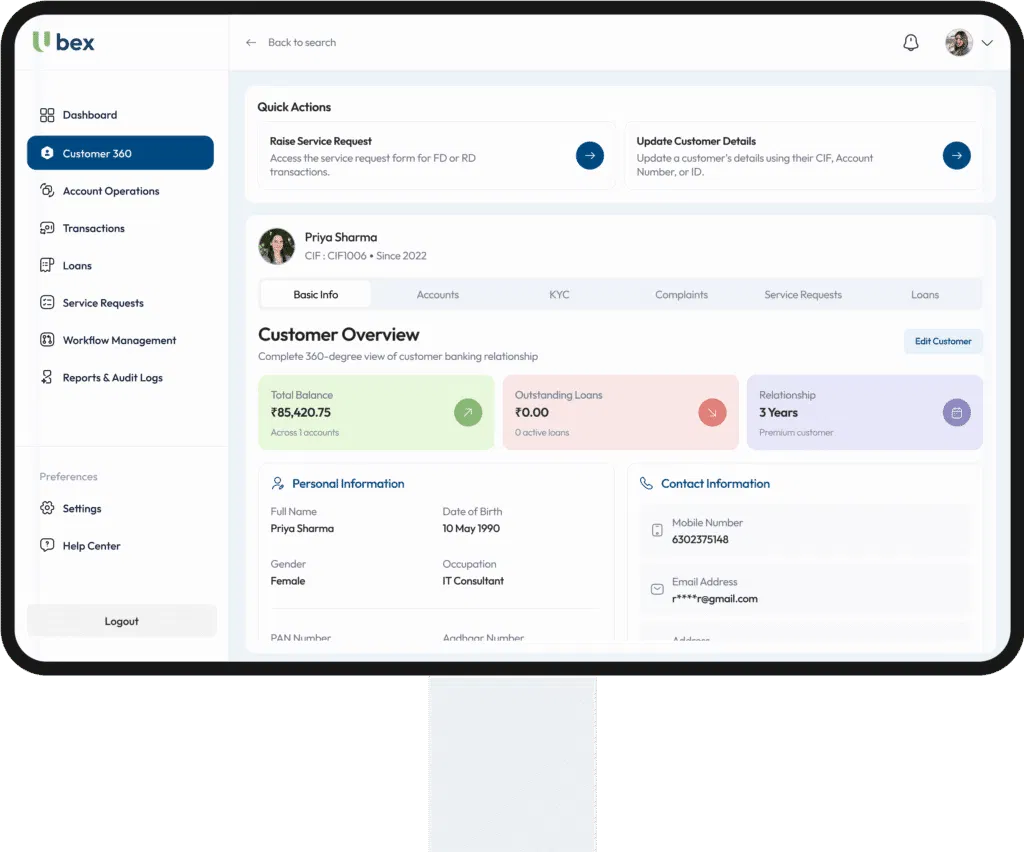Open the Dashboard menu item

(x=89, y=115)
